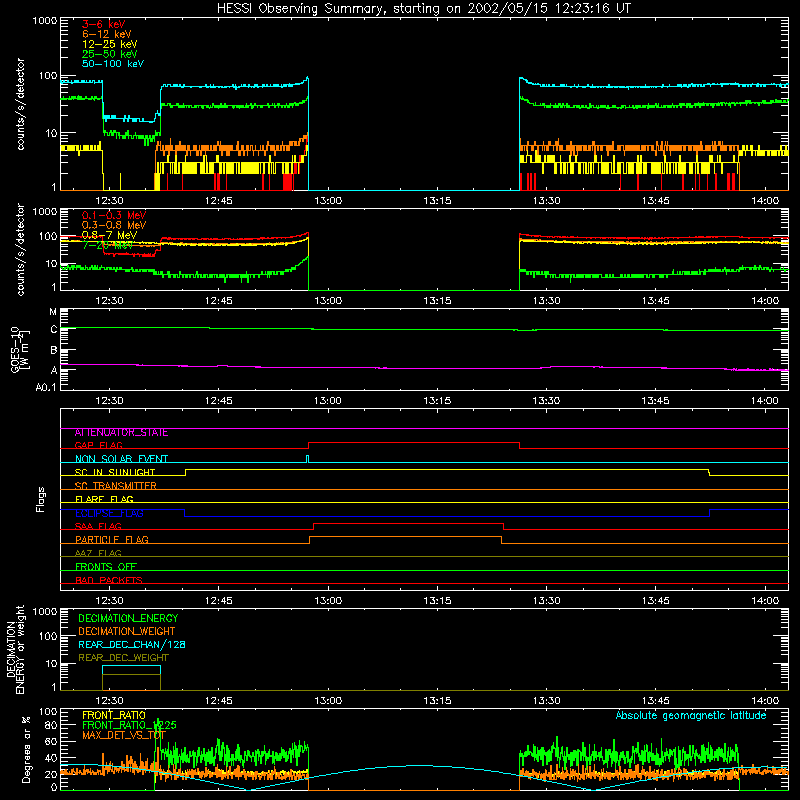Click the HESSI Observing Summary title text
Image resolution: width=800 pixels, height=800 pixels.
click(423, 9)
